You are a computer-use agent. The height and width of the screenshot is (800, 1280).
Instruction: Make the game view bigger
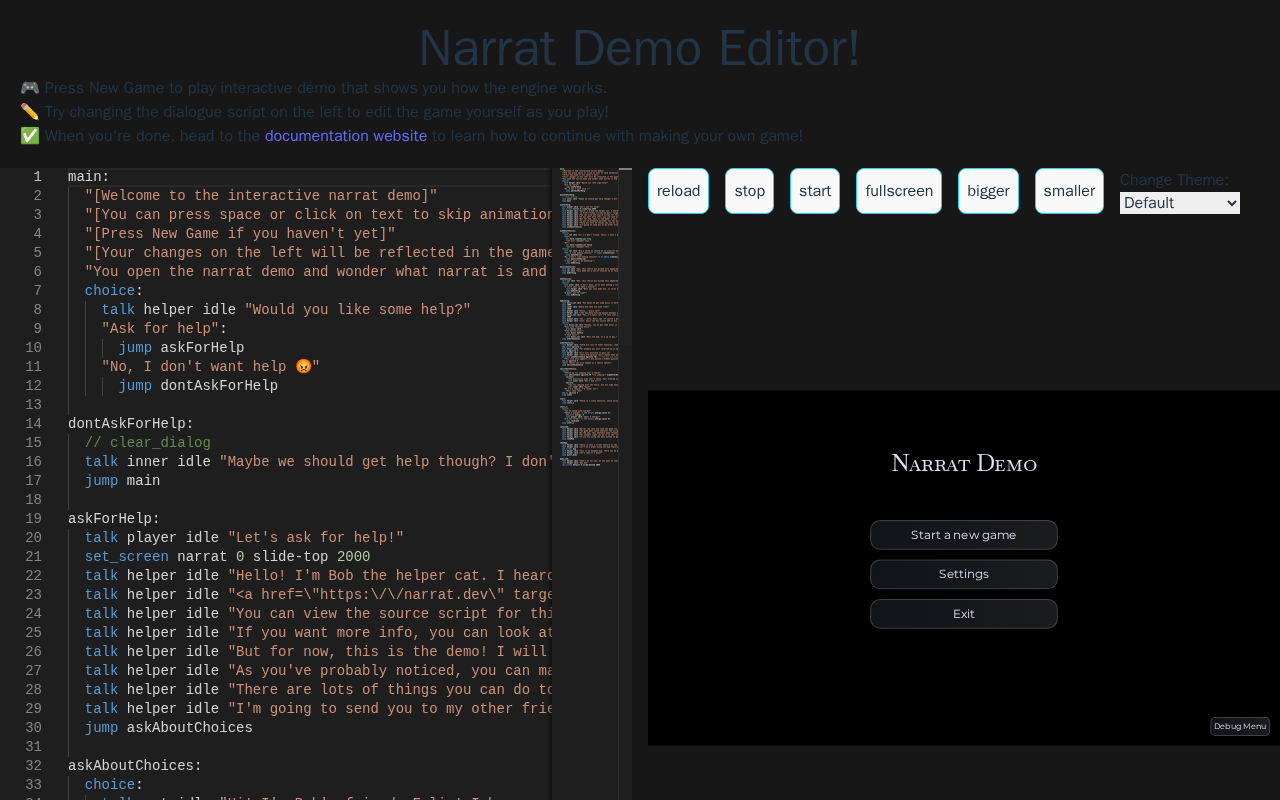pyautogui.click(x=988, y=191)
